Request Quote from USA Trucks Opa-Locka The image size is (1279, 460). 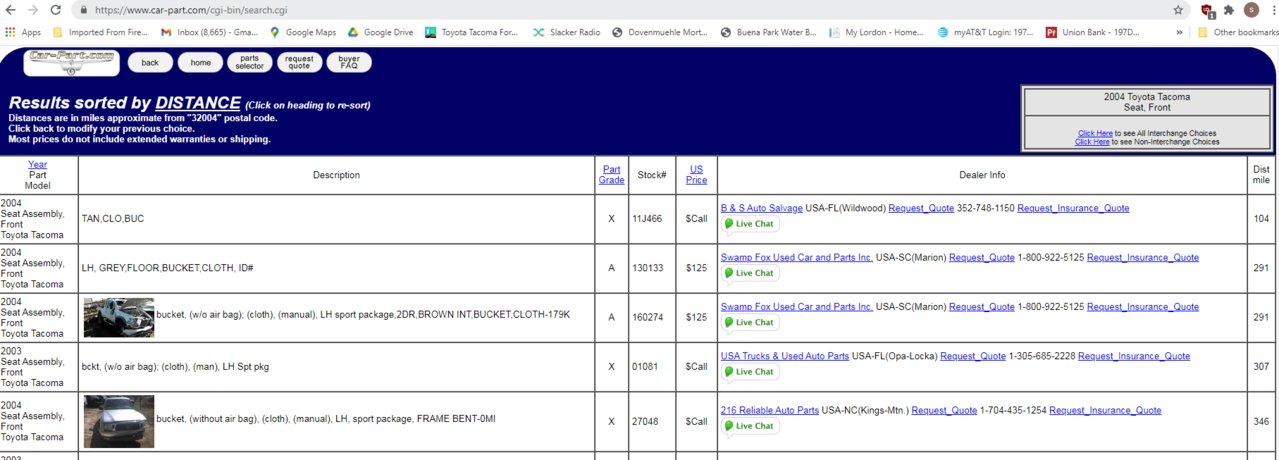click(973, 356)
